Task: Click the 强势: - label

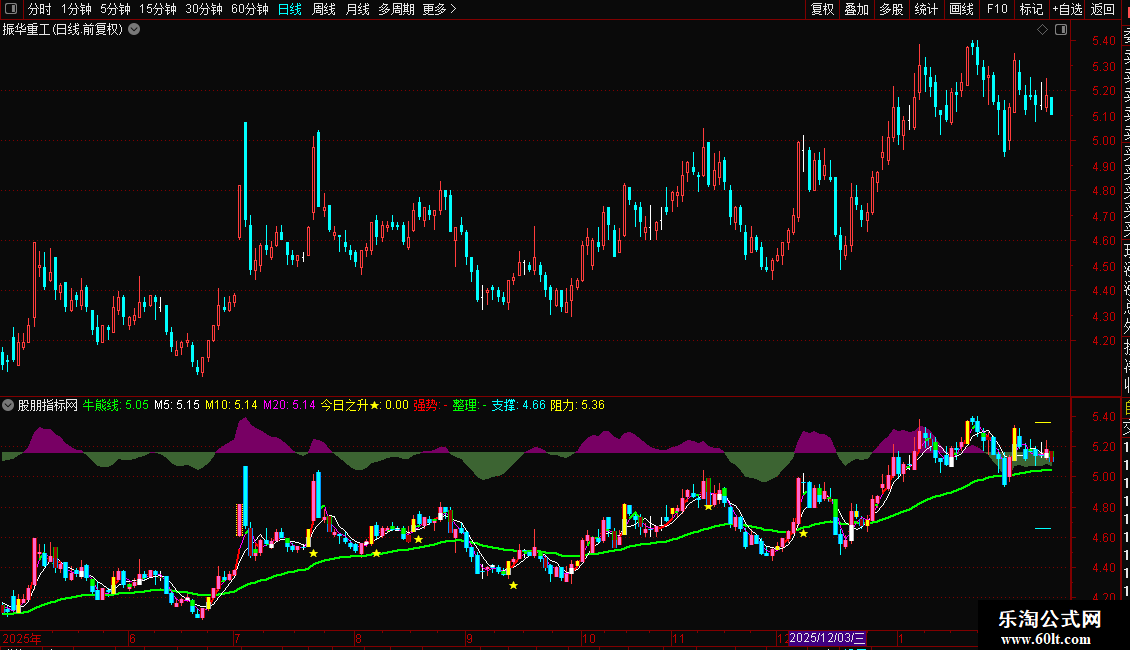Action: (430, 405)
